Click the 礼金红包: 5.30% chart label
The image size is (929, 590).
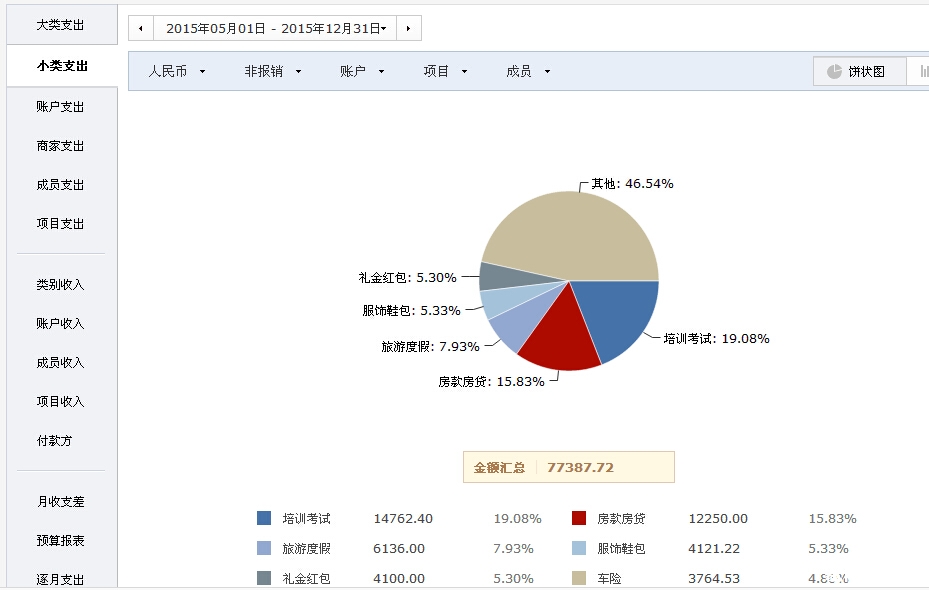click(x=407, y=278)
